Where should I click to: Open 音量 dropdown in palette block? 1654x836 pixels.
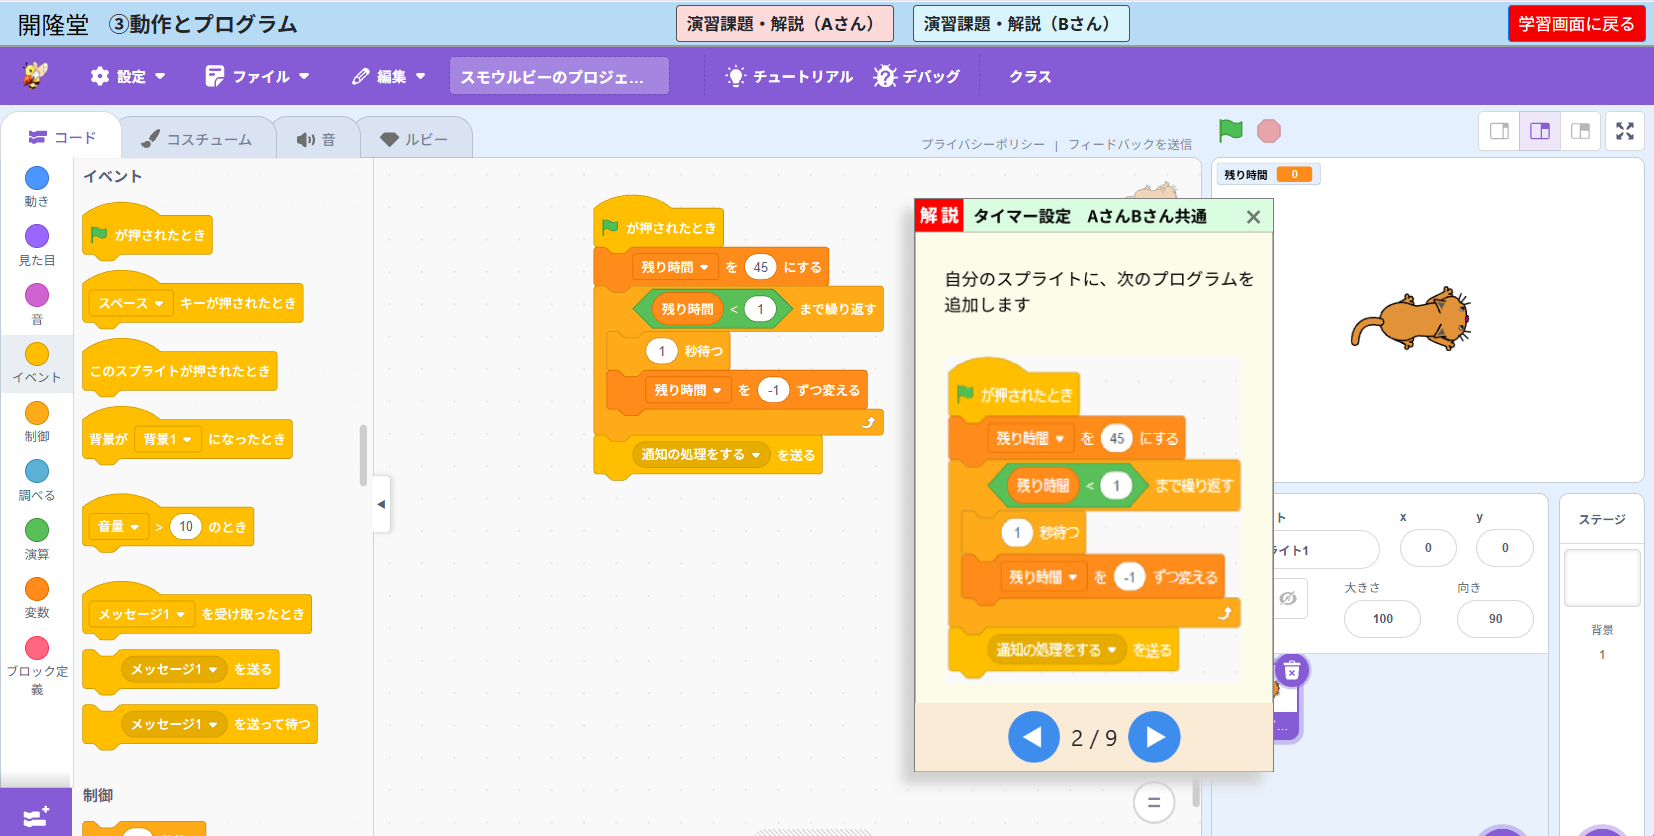click(x=119, y=526)
